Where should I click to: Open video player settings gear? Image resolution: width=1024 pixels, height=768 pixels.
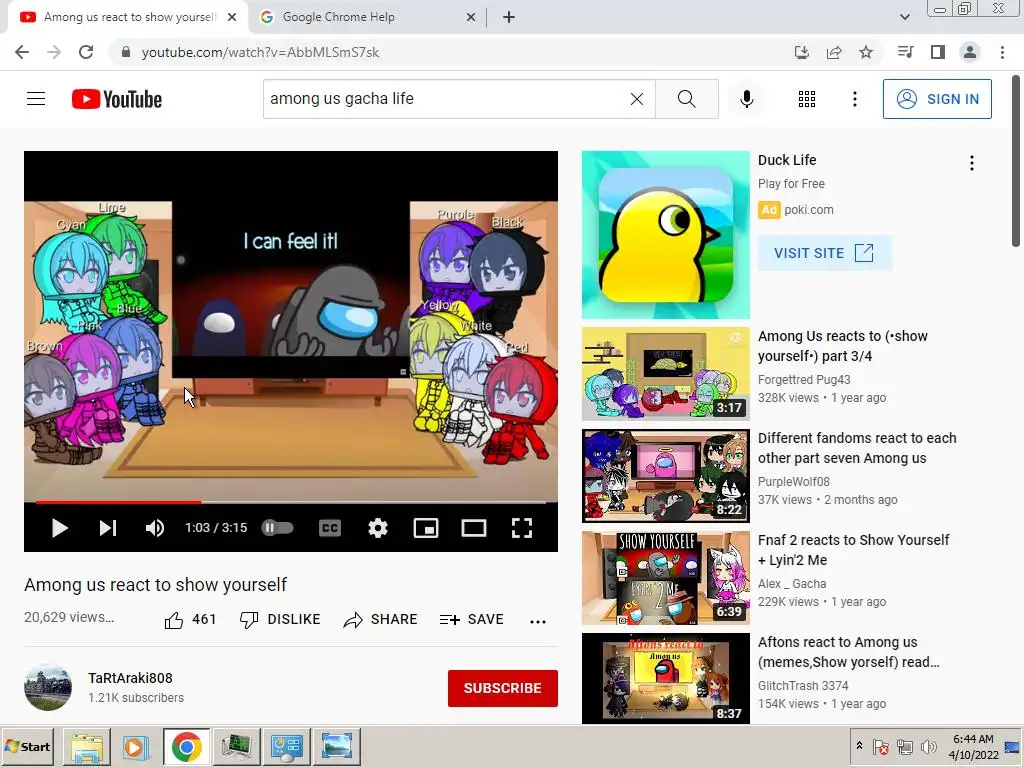pyautogui.click(x=377, y=528)
